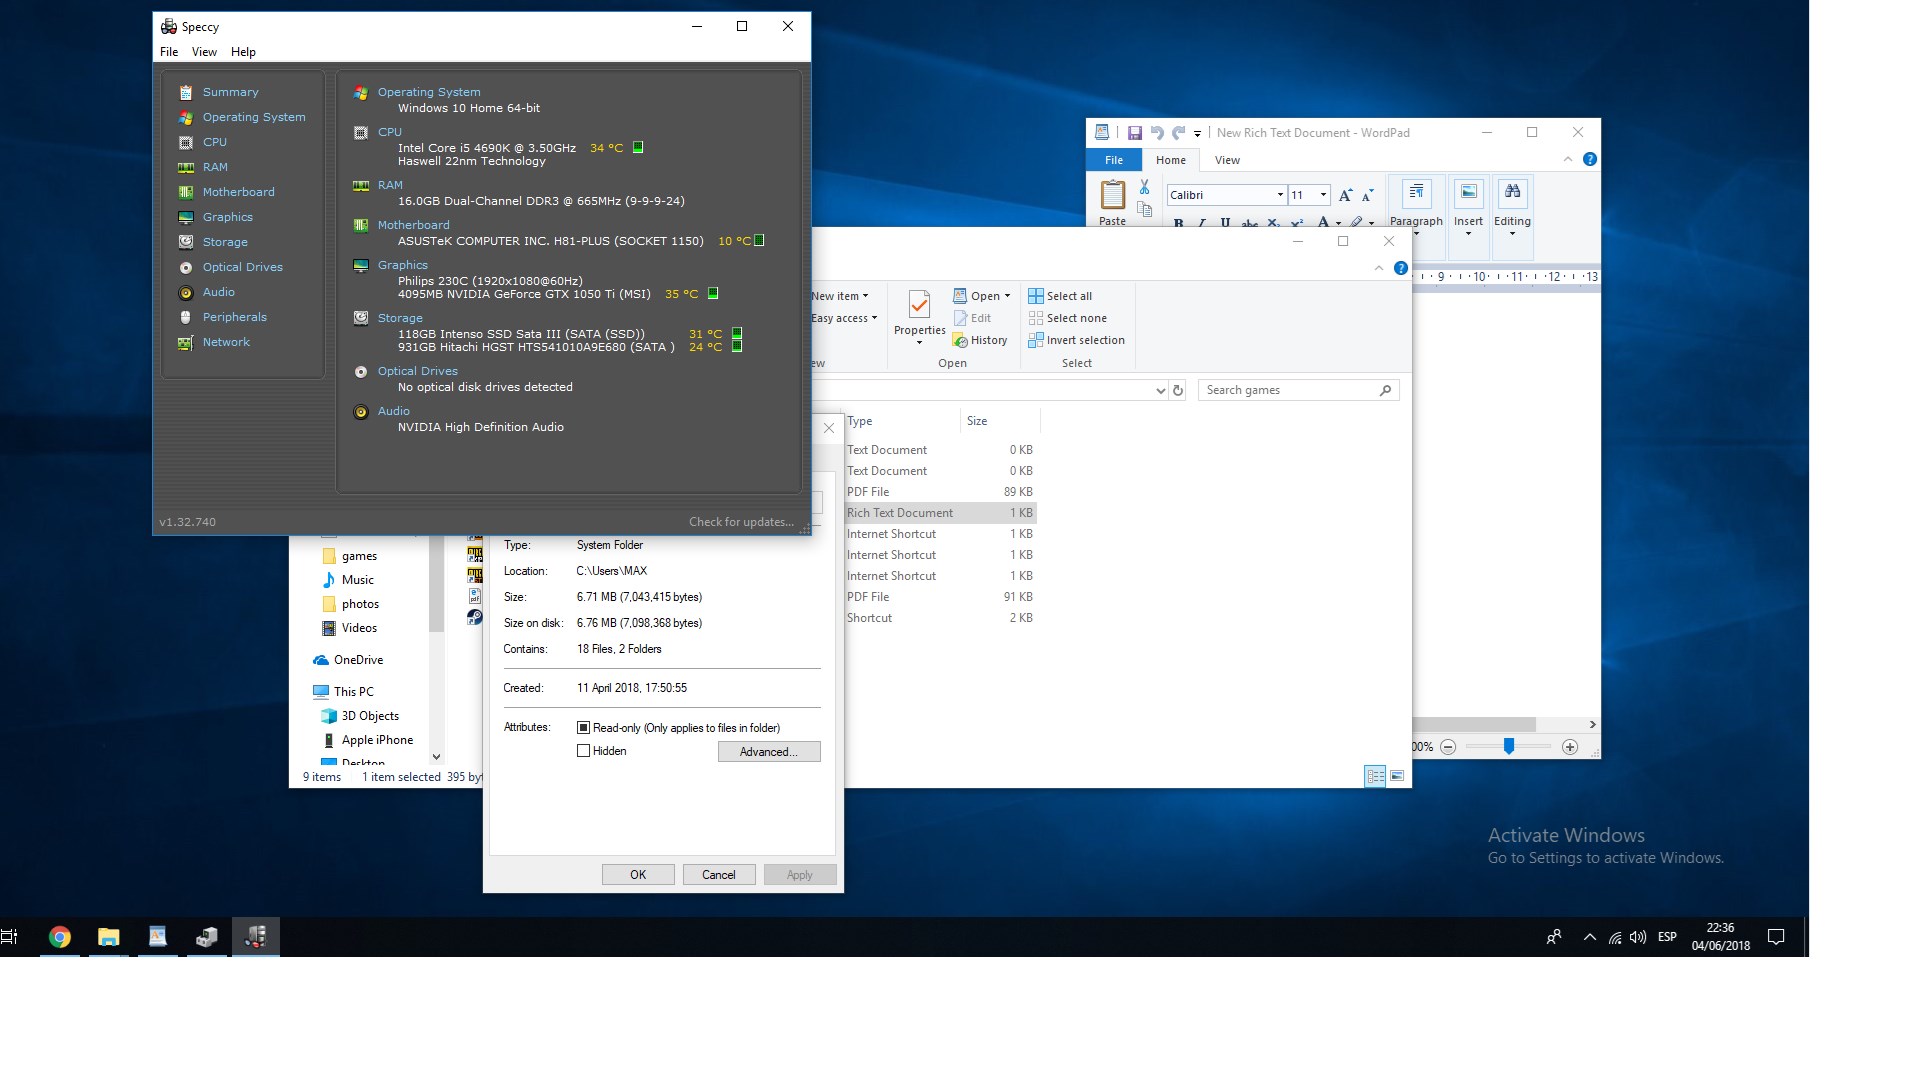Open Action Center notifications icon
This screenshot has width=1920, height=1080.
[x=1776, y=937]
